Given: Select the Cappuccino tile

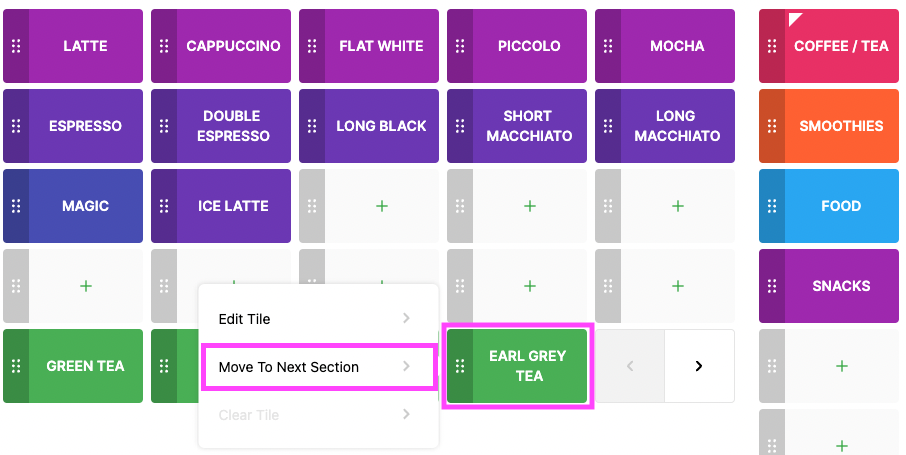Looking at the screenshot, I should point(233,46).
